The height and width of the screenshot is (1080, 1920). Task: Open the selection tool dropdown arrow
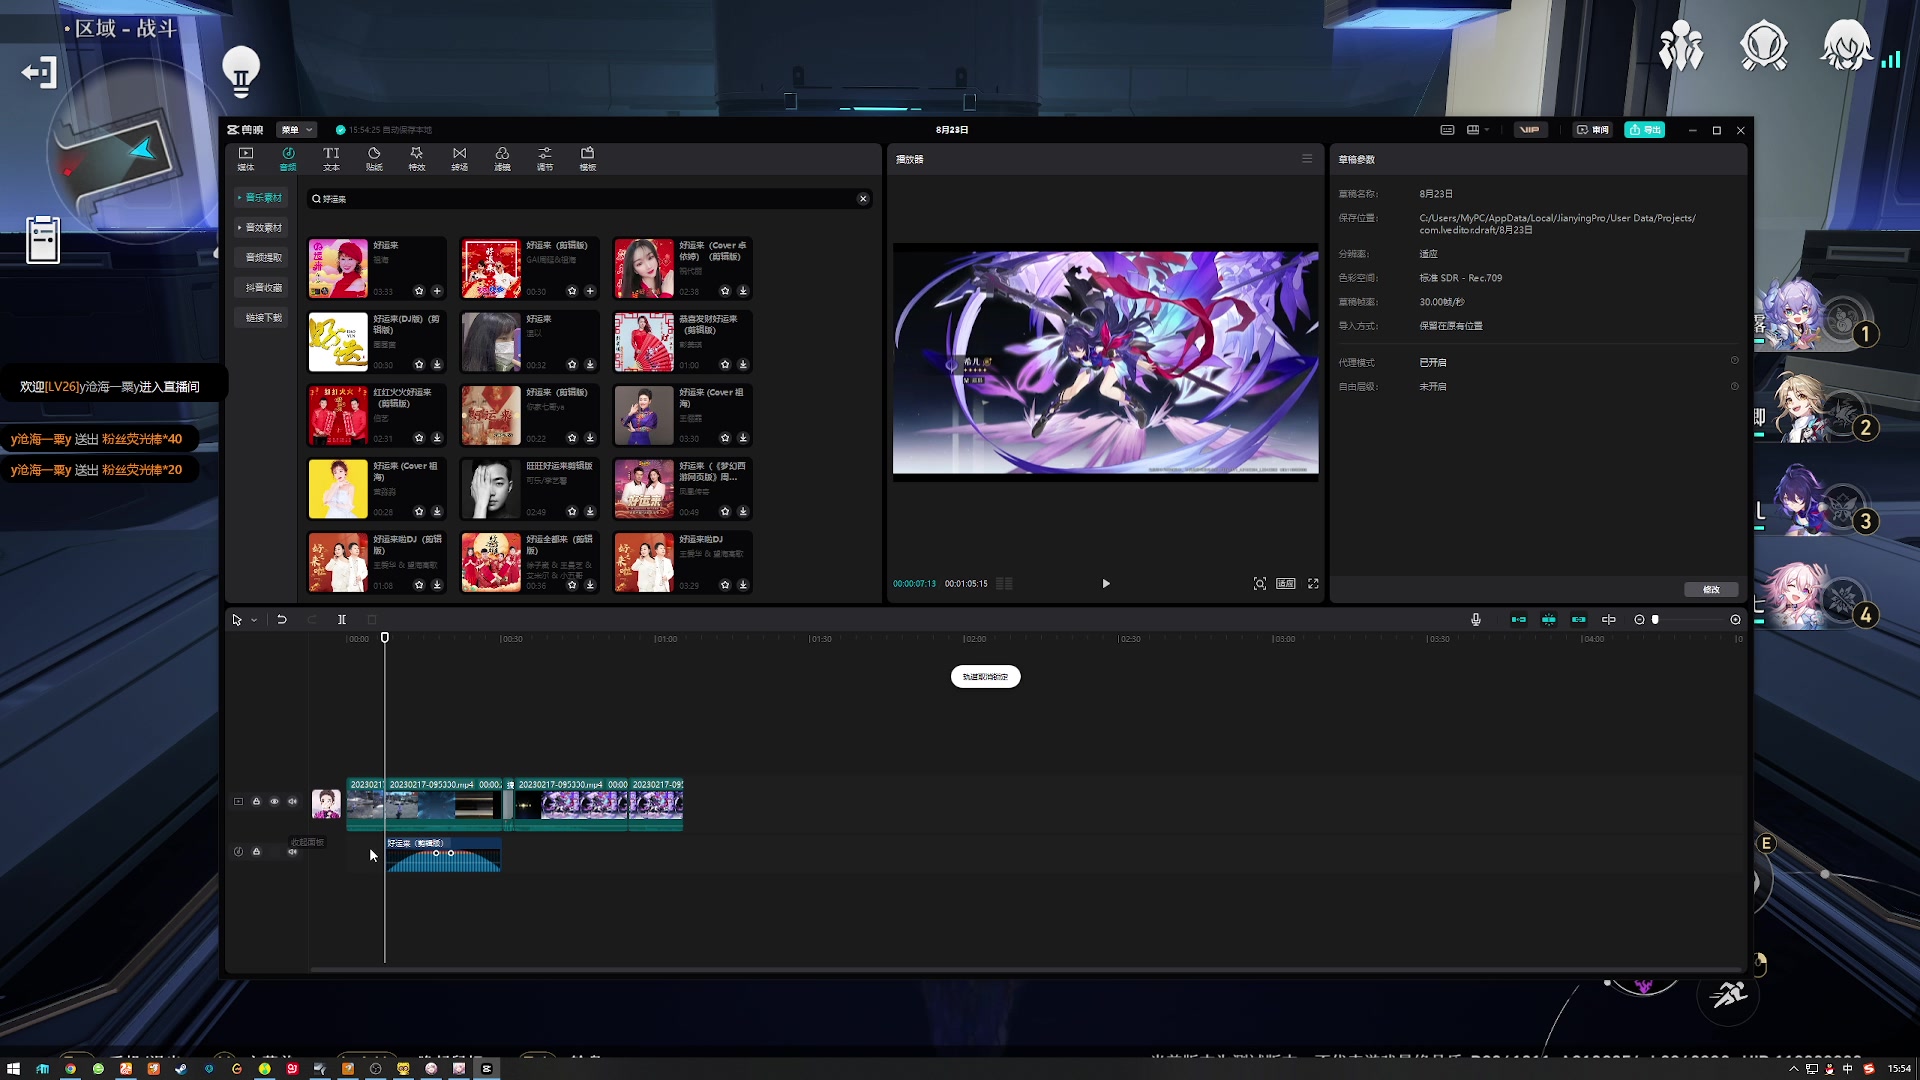pos(254,621)
